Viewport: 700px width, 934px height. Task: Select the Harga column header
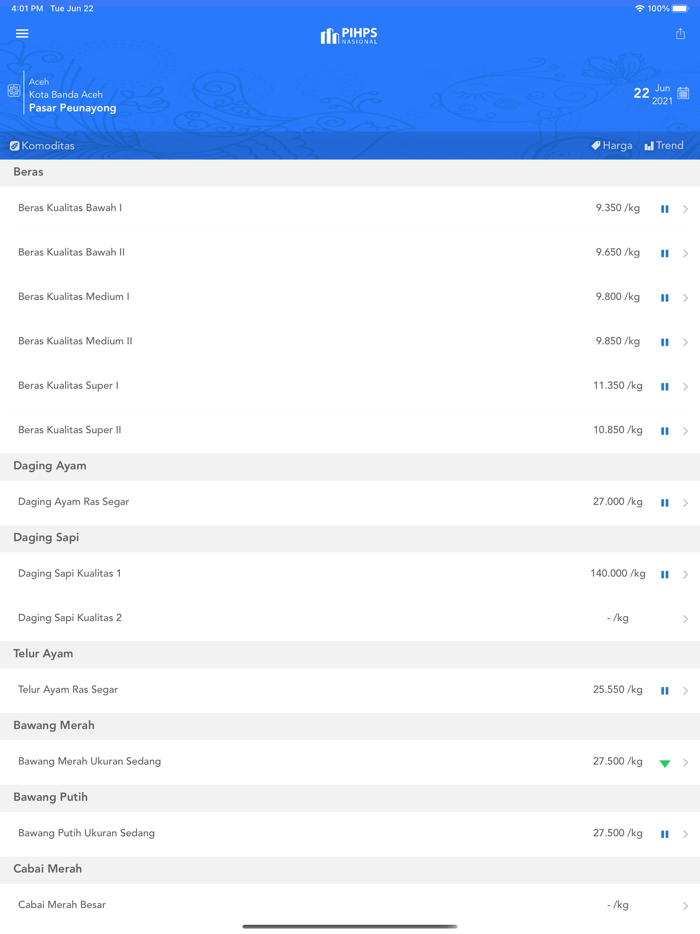[612, 145]
